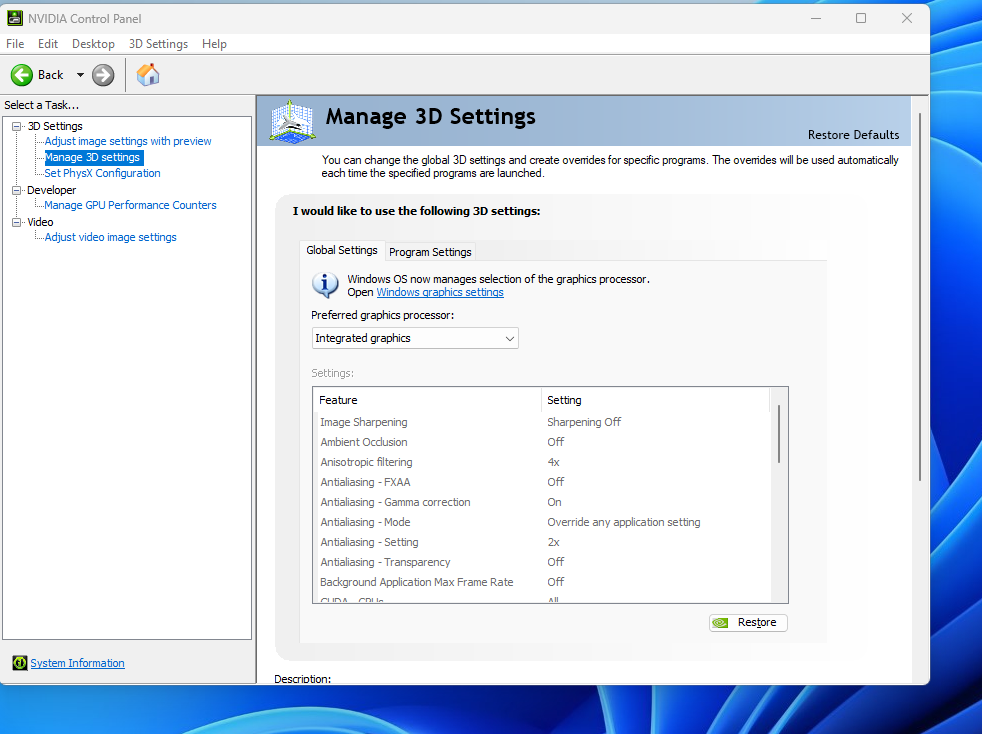Click the 2x antialiasing setting value
This screenshot has width=982, height=734.
tap(554, 542)
